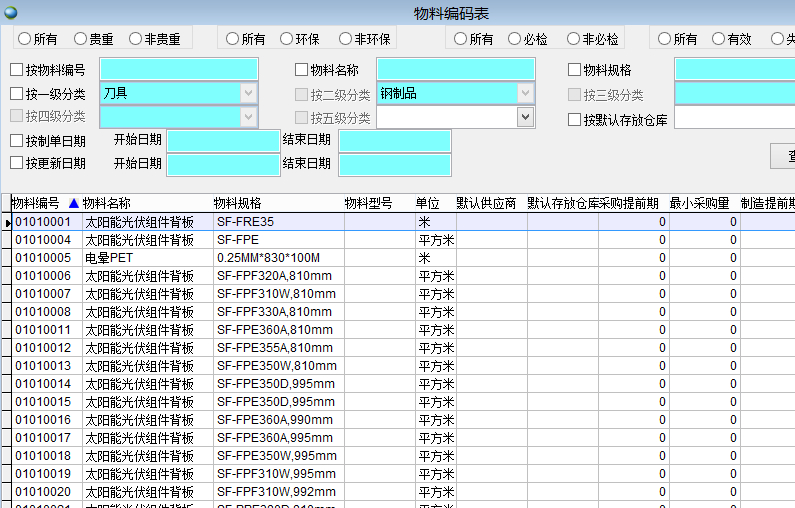Open the 刀具 first-level category dropdown
The width and height of the screenshot is (795, 508).
click(x=249, y=93)
